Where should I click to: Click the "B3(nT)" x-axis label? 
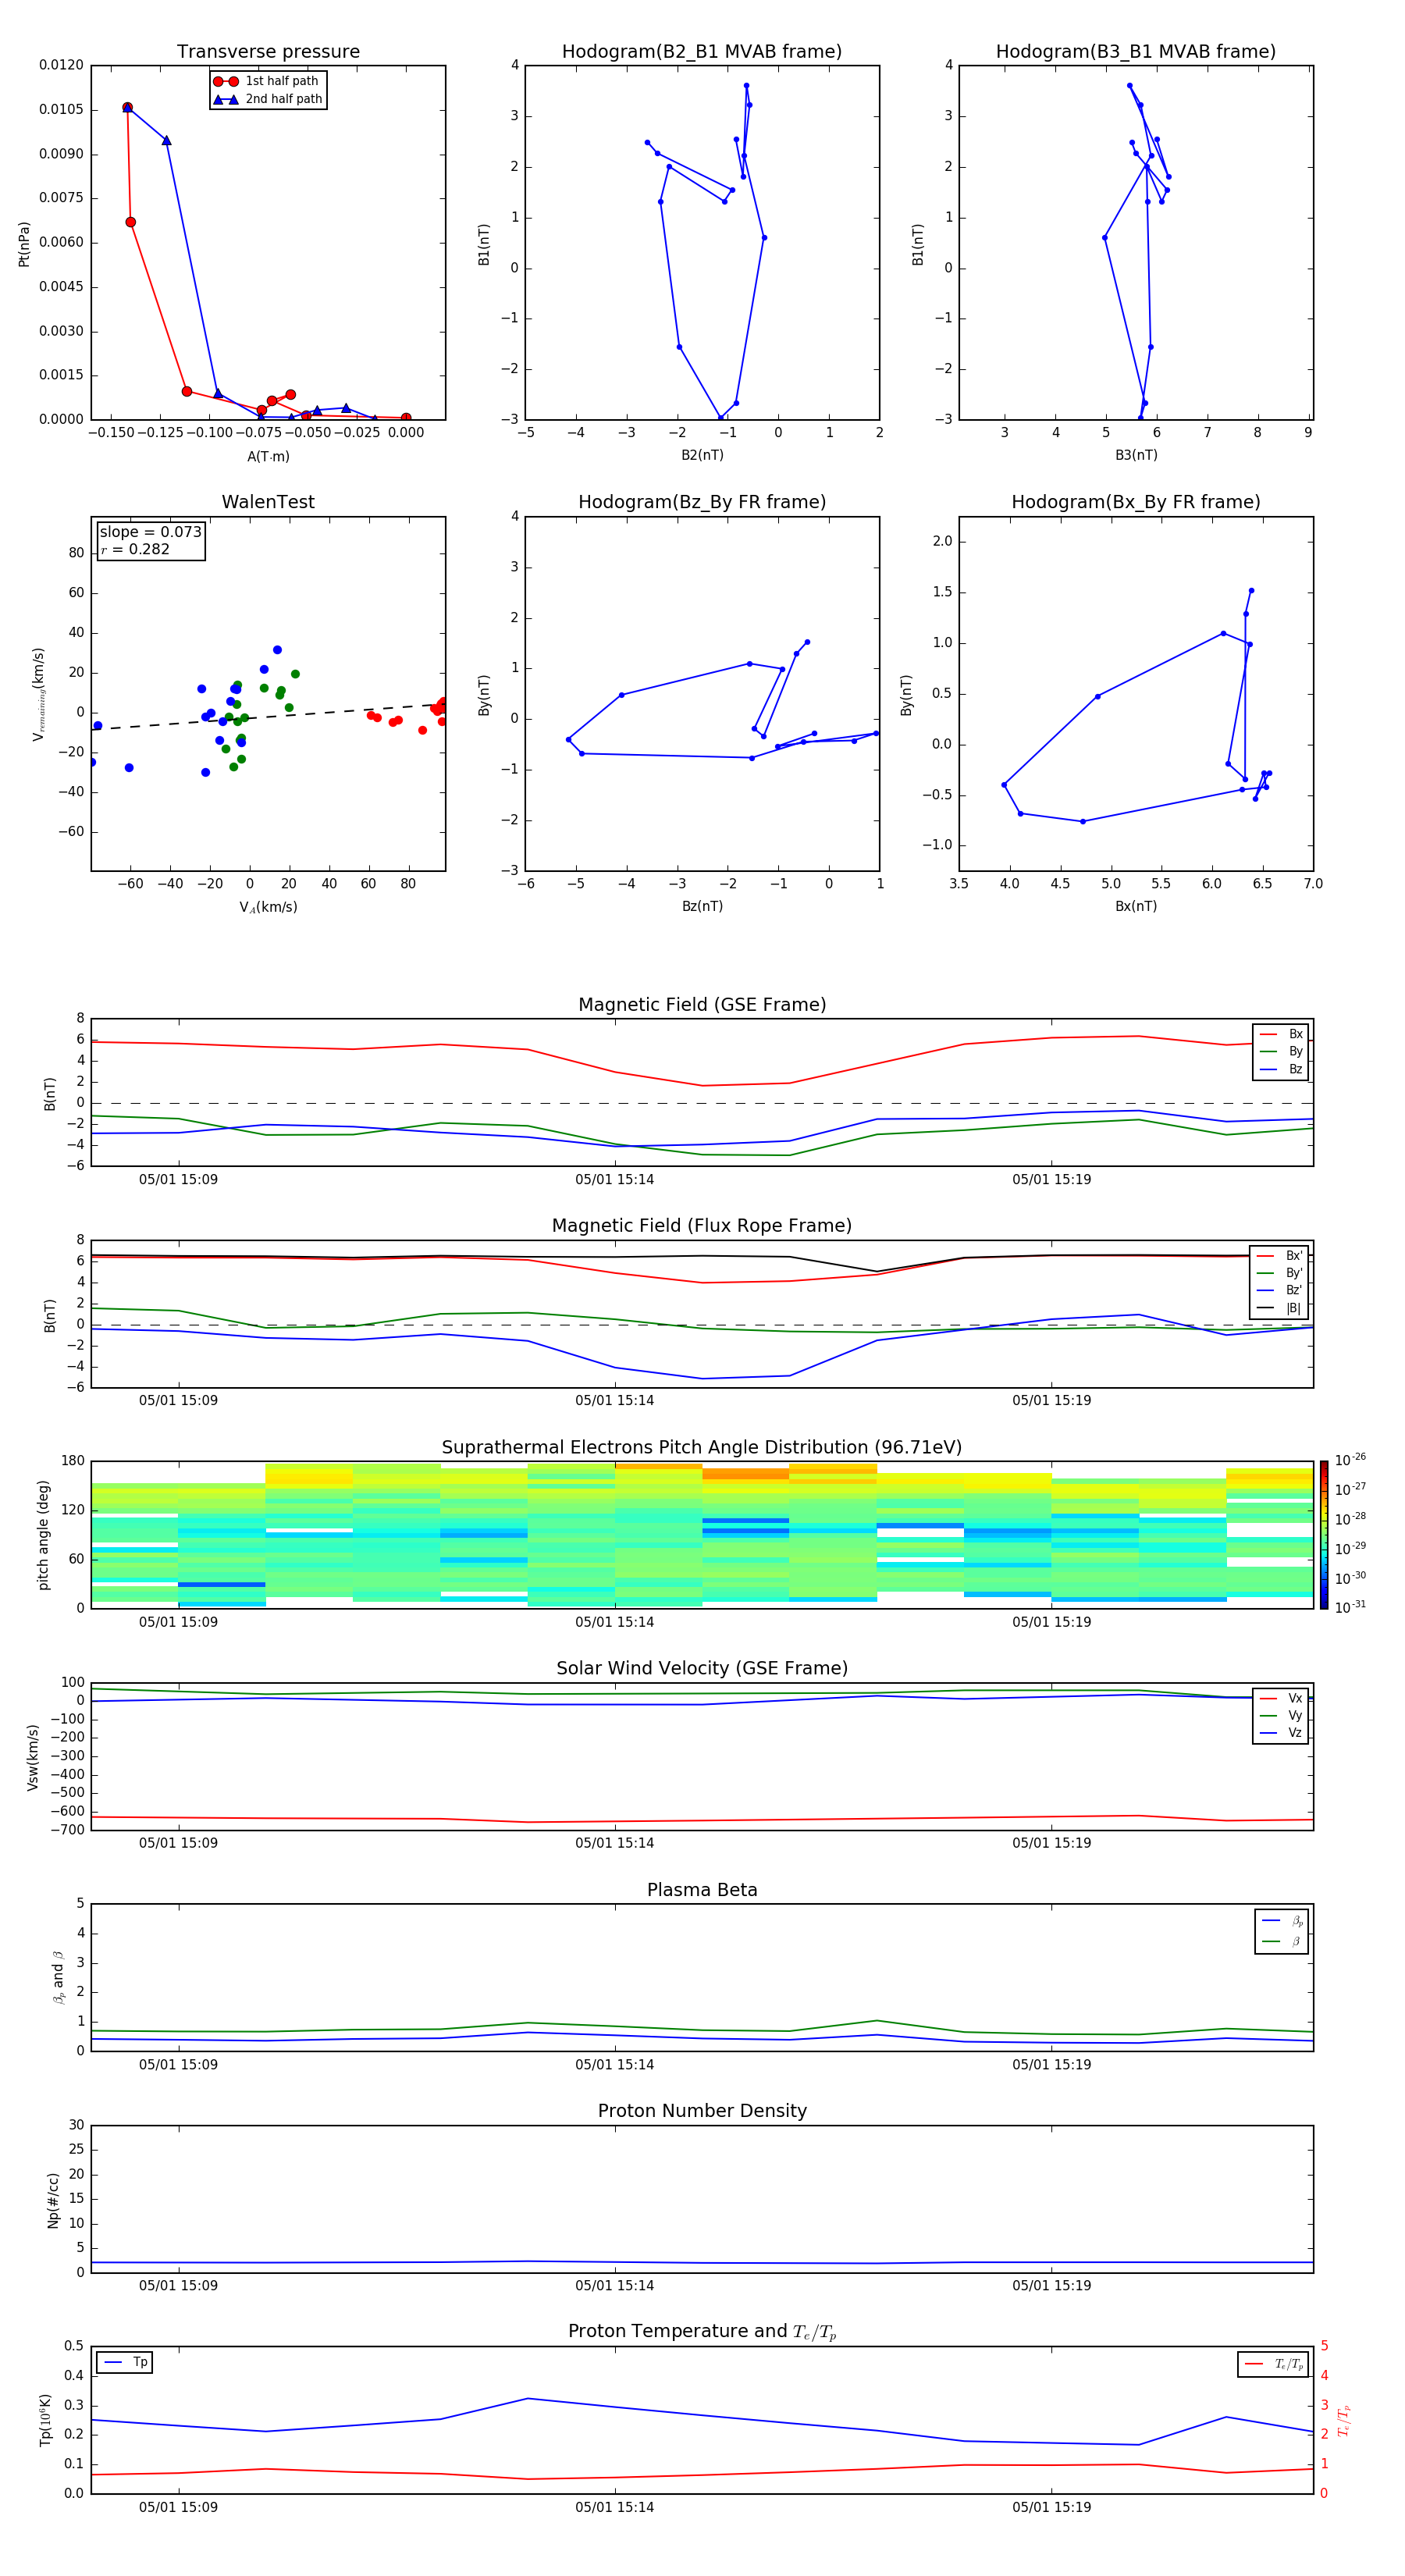point(1136,455)
